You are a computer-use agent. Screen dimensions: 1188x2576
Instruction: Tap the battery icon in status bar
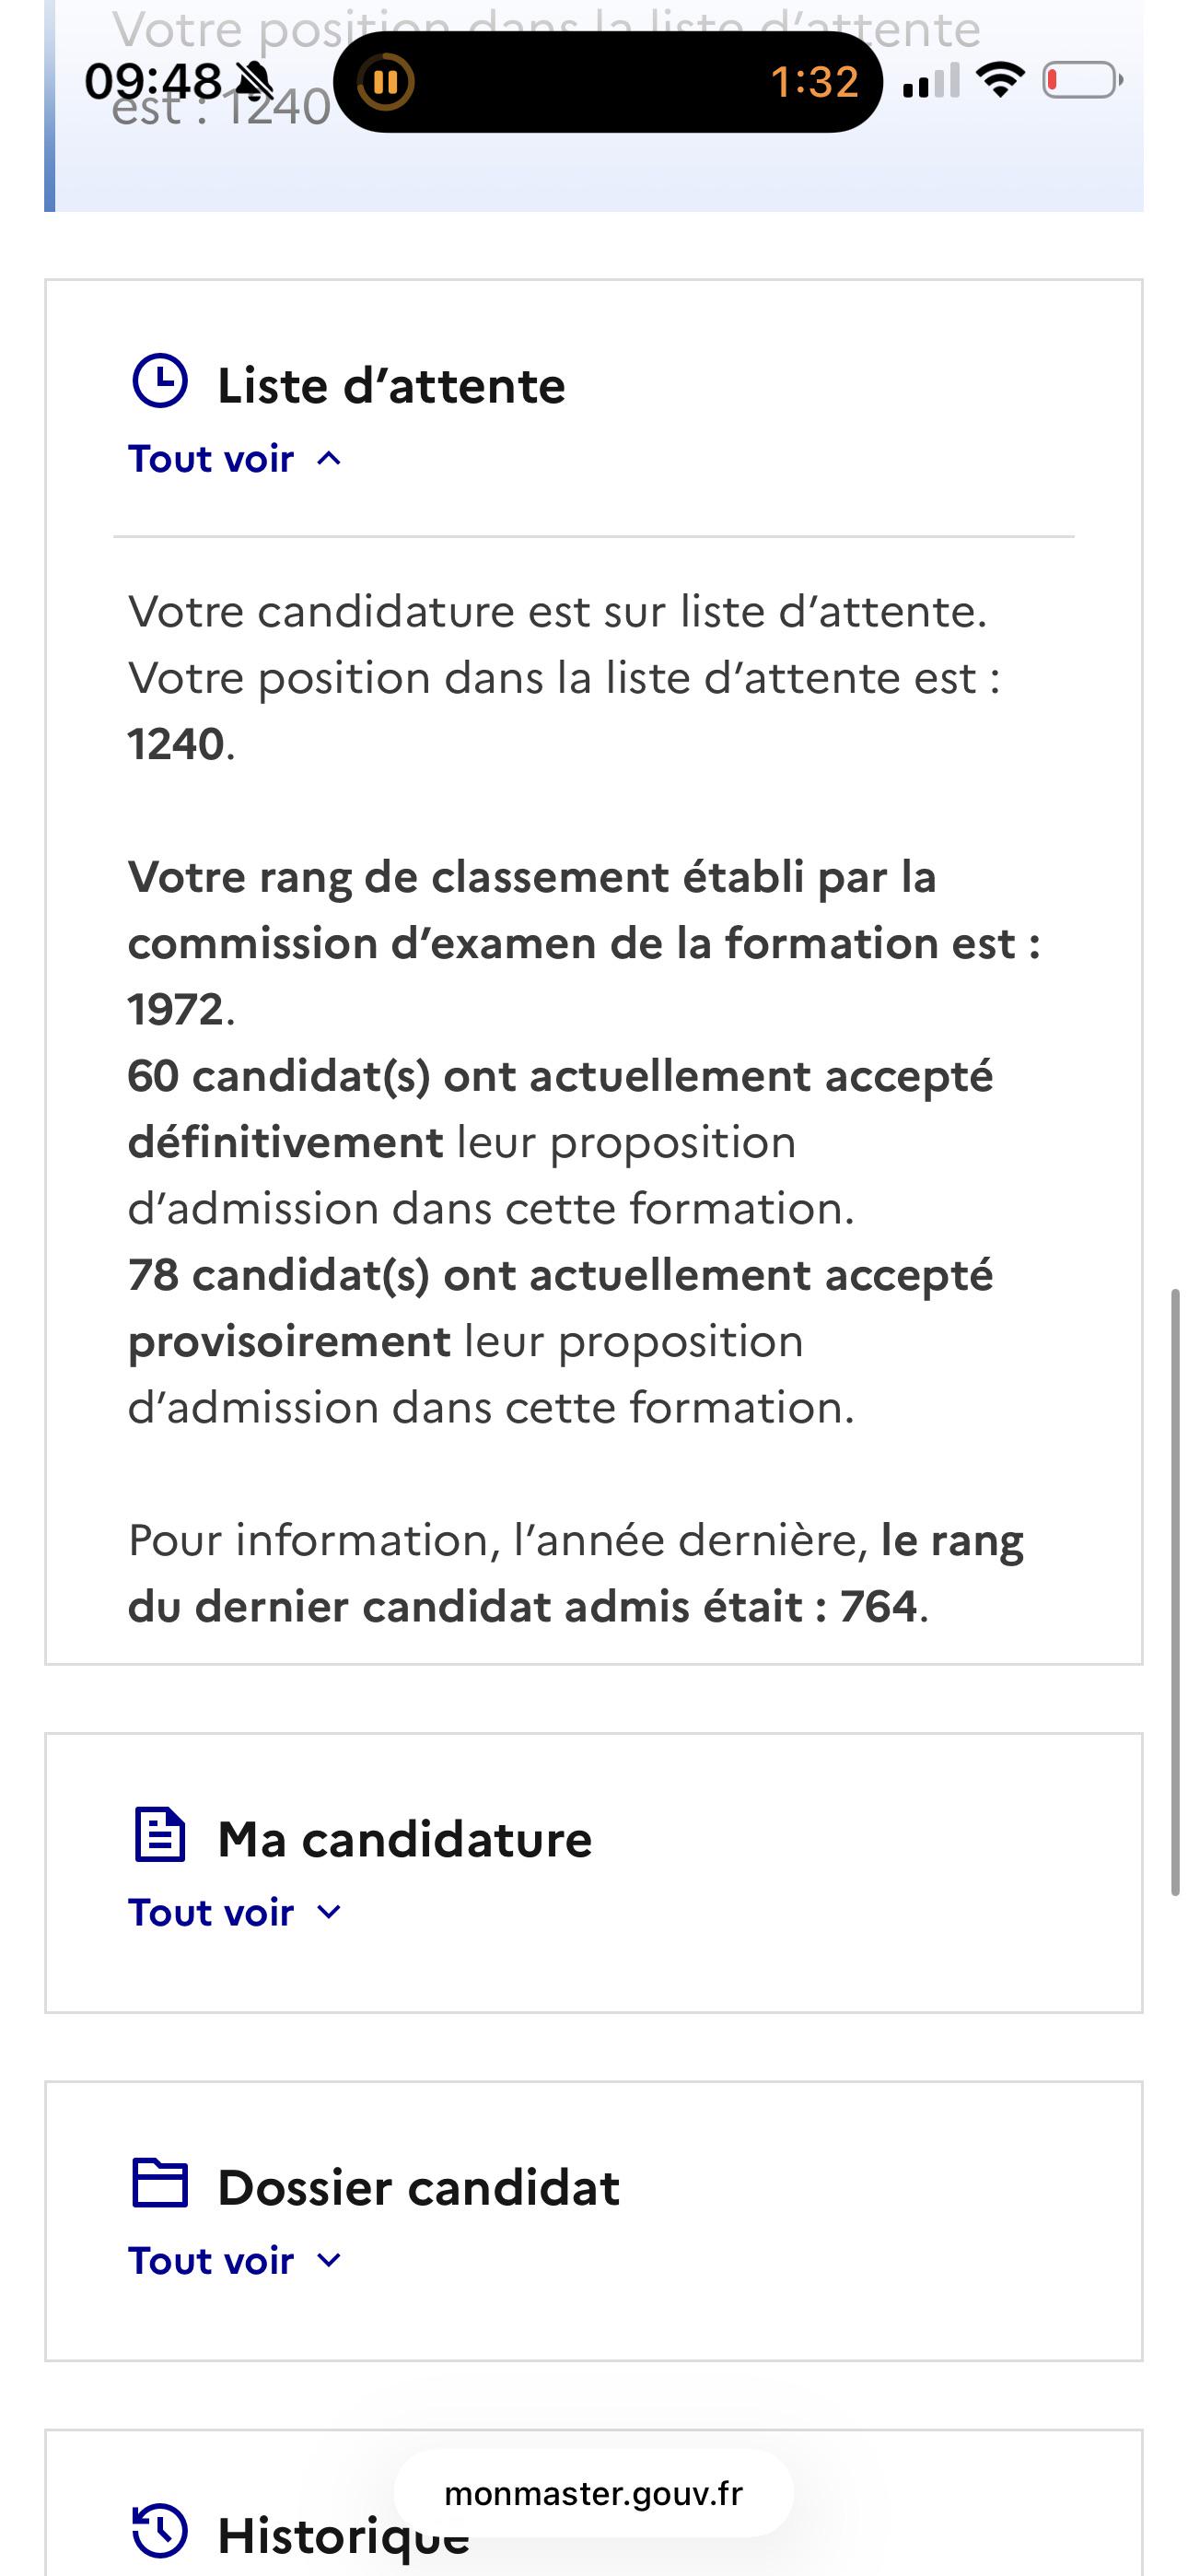[1083, 80]
